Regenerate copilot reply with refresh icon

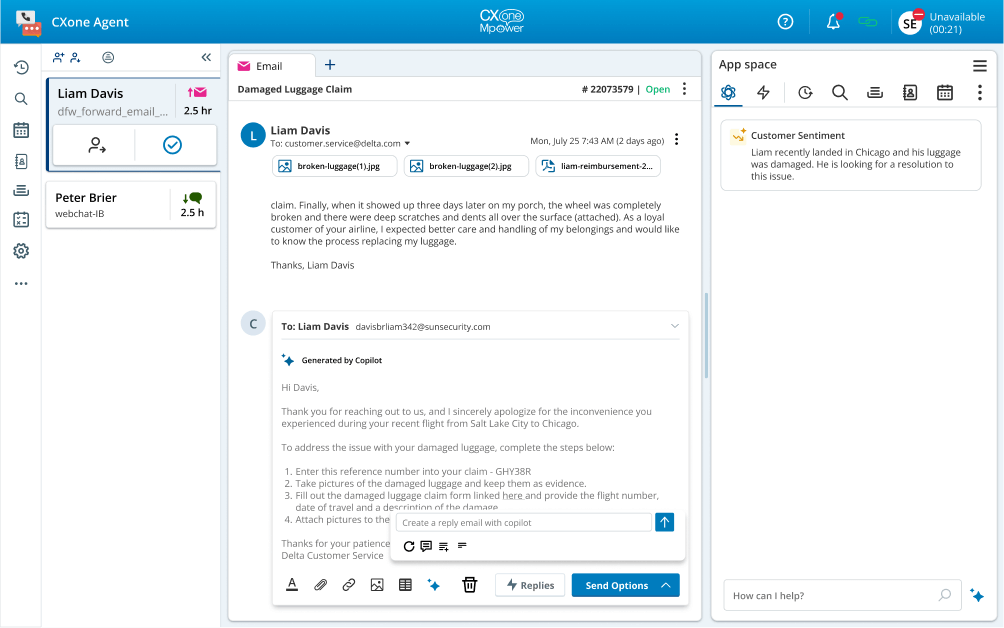[409, 546]
